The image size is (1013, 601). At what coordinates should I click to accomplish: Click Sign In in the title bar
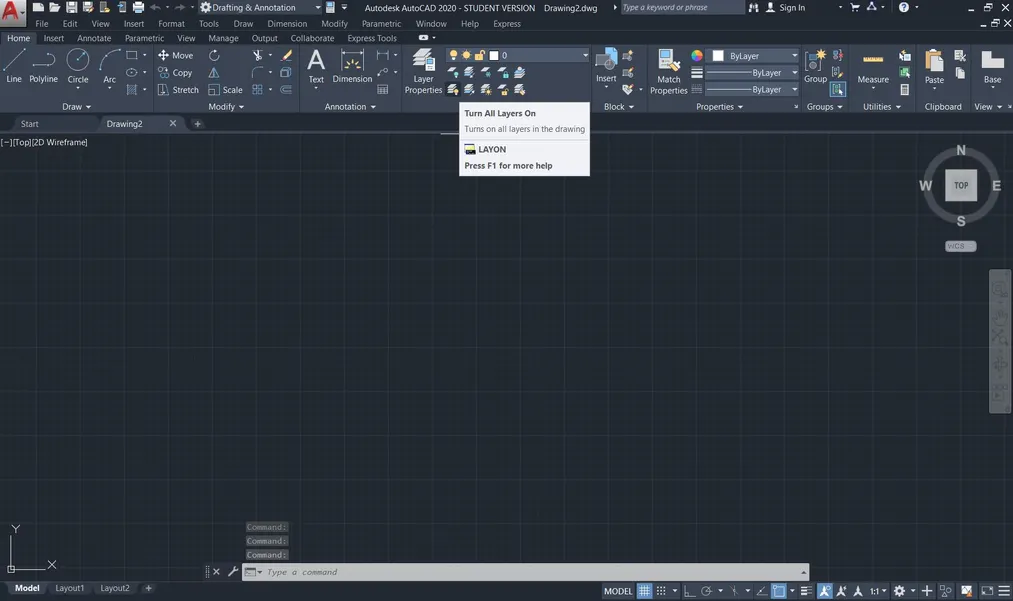[794, 7]
